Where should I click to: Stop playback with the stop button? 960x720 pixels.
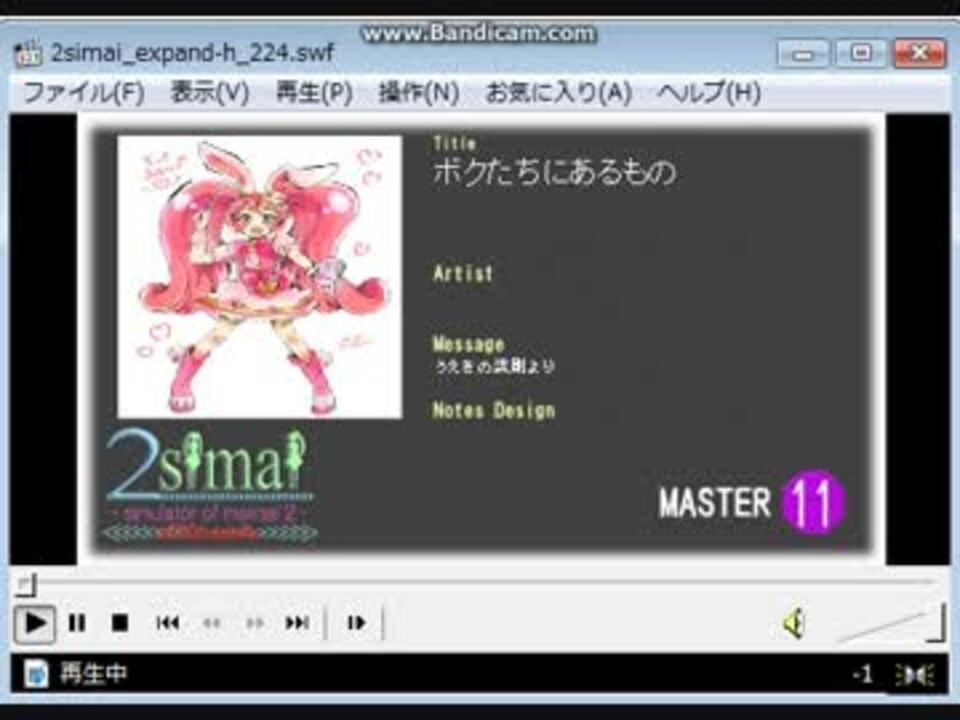tap(120, 623)
